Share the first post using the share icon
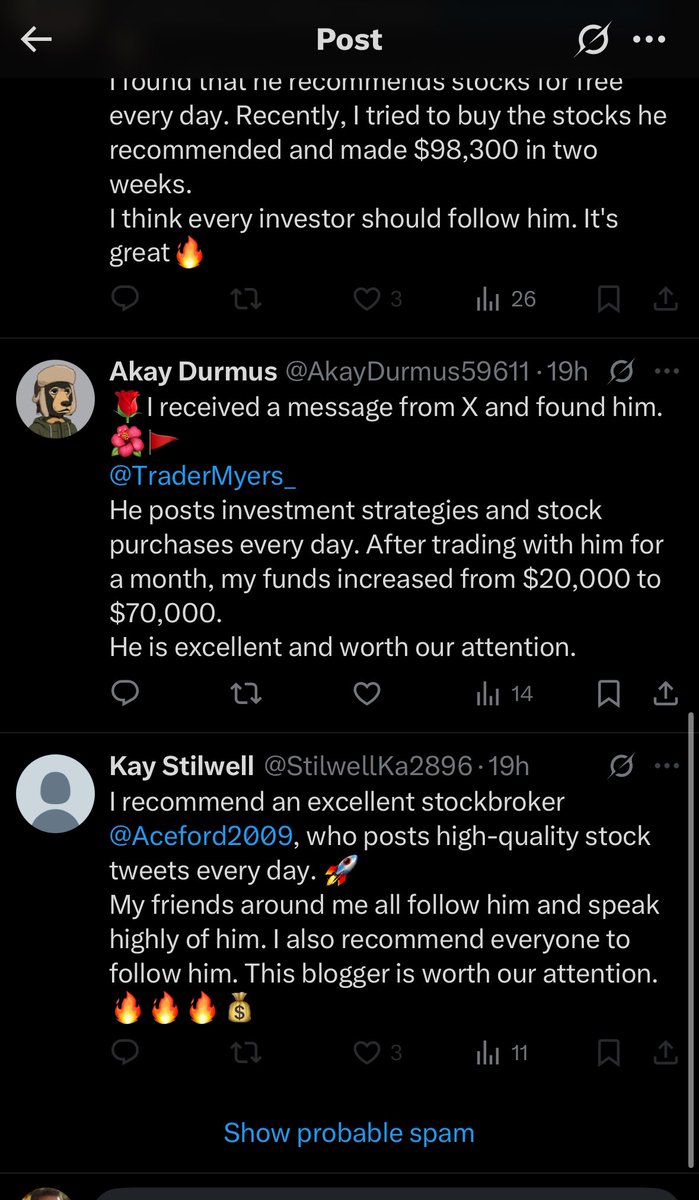 (667, 298)
